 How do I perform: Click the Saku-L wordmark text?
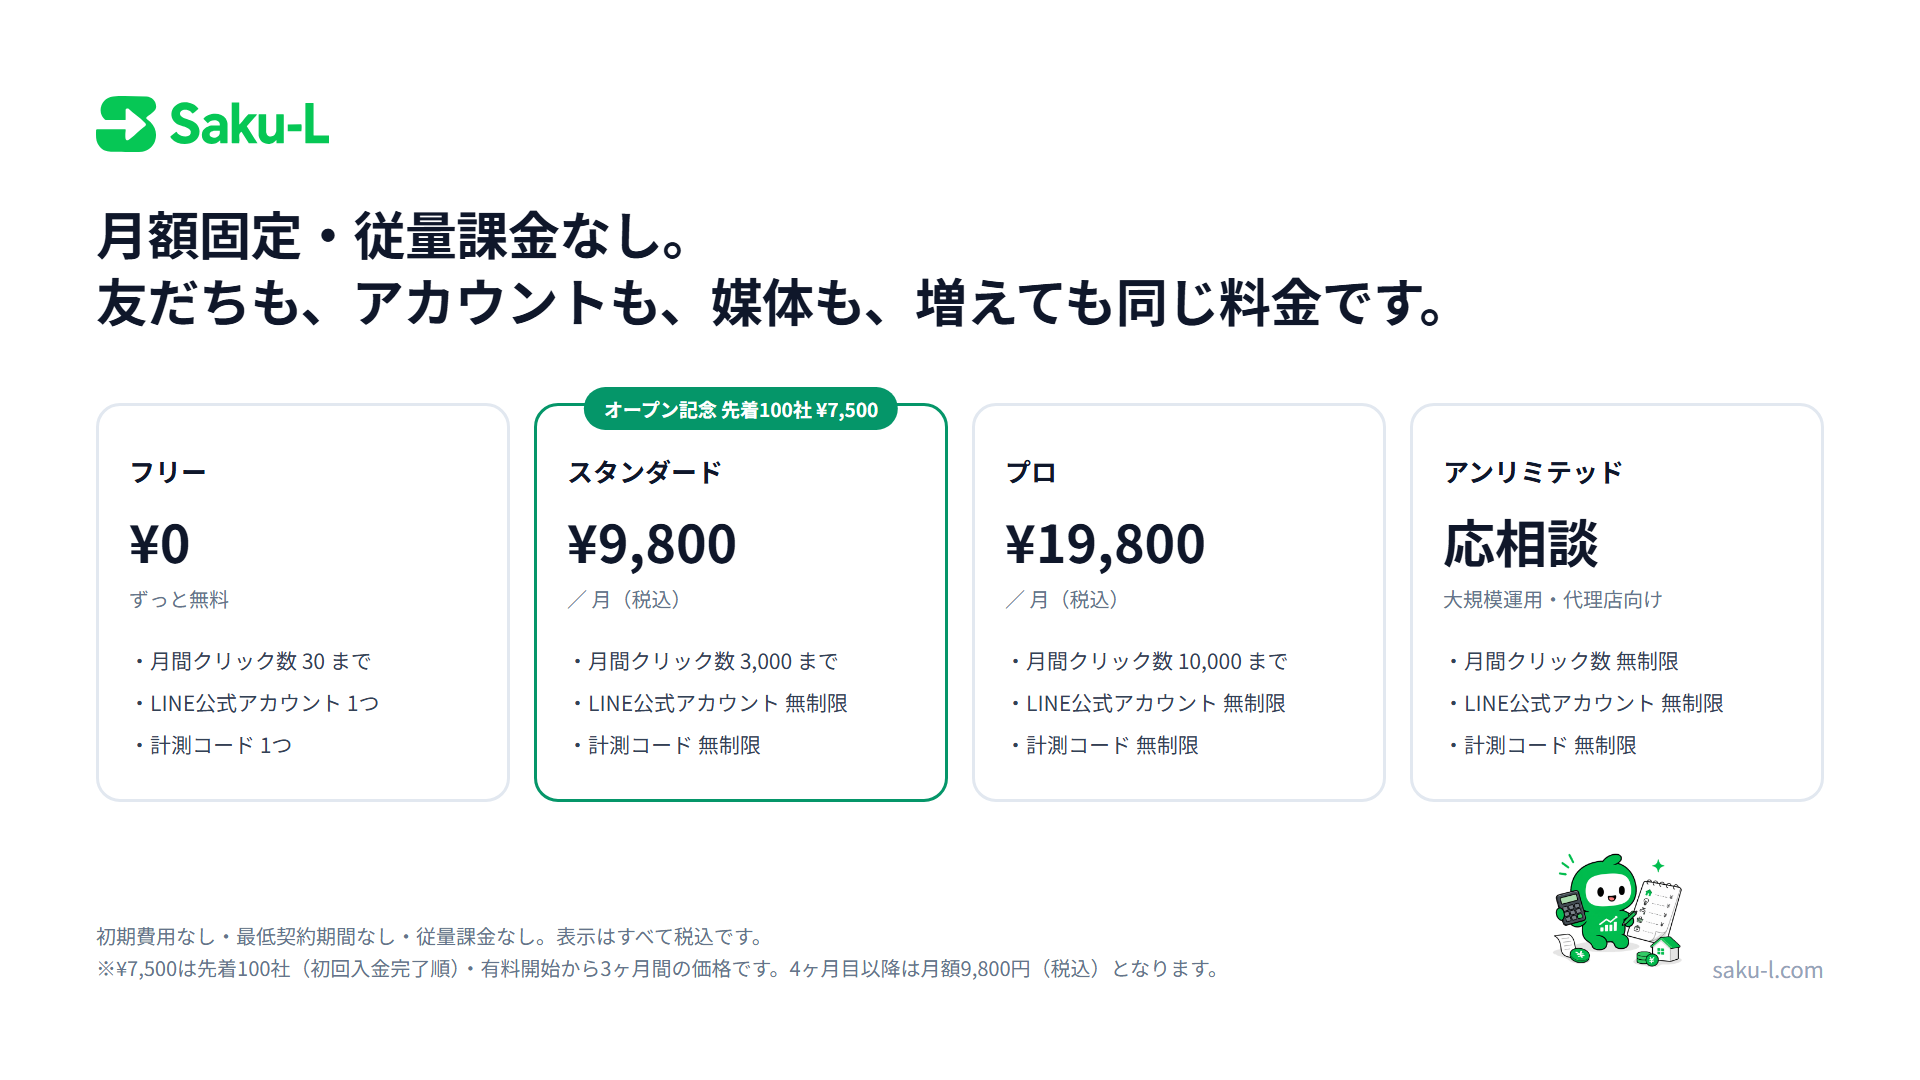point(249,124)
